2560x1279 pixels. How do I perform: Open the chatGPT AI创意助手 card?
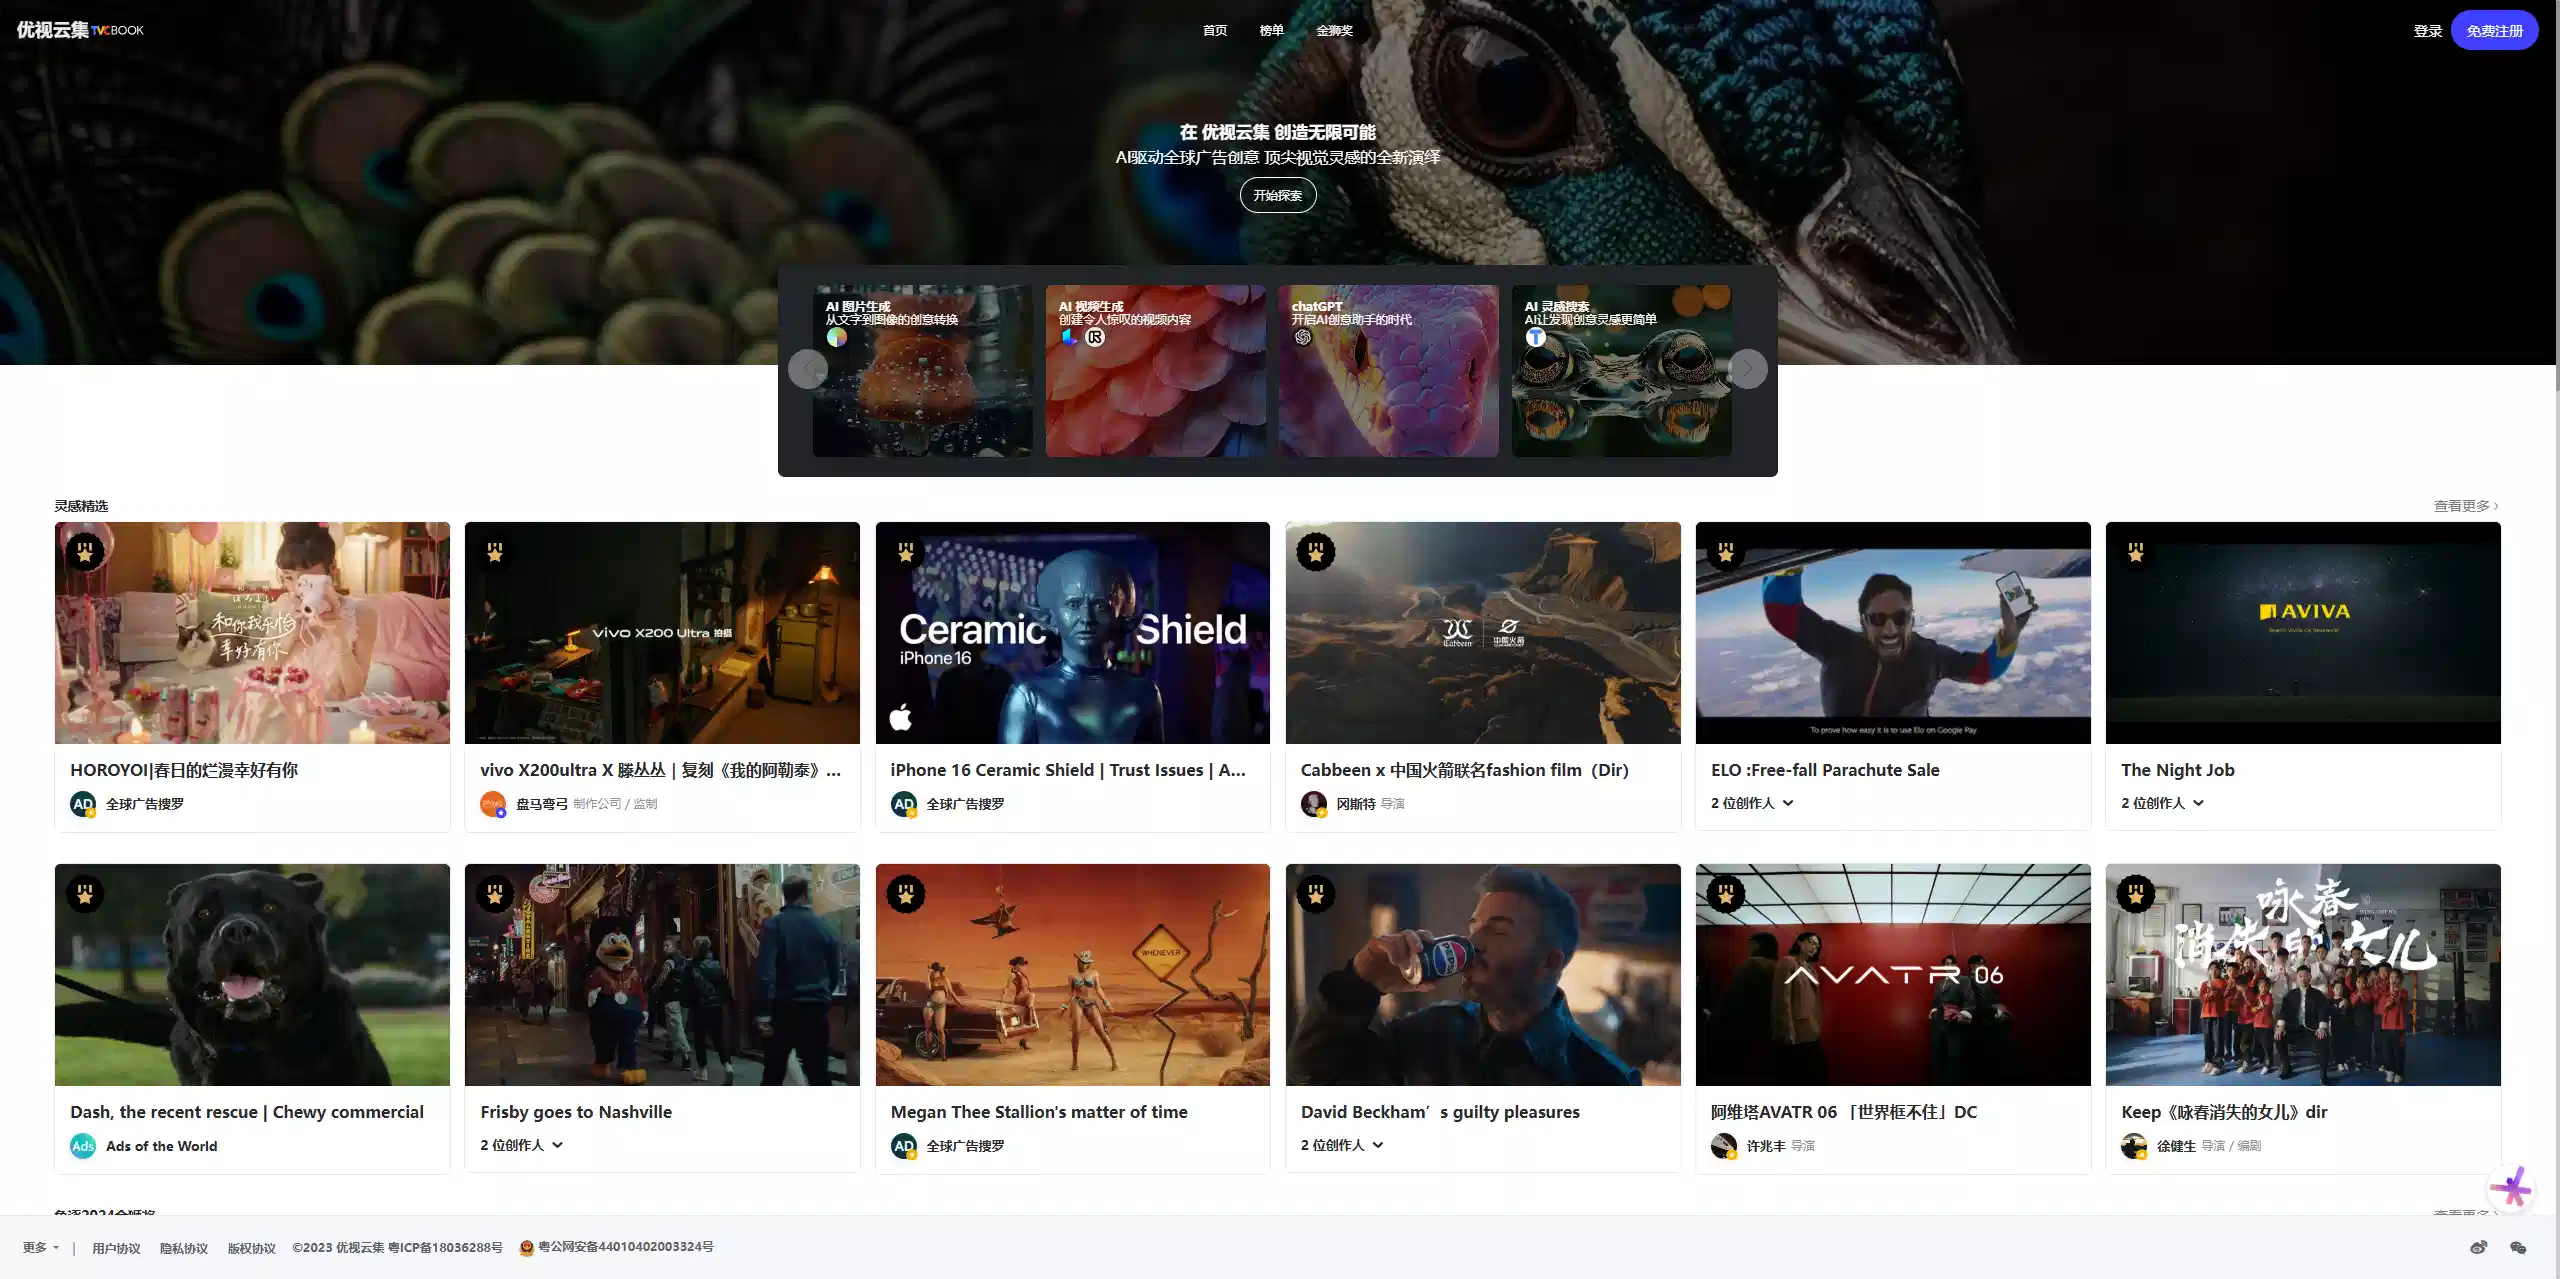pos(1388,371)
